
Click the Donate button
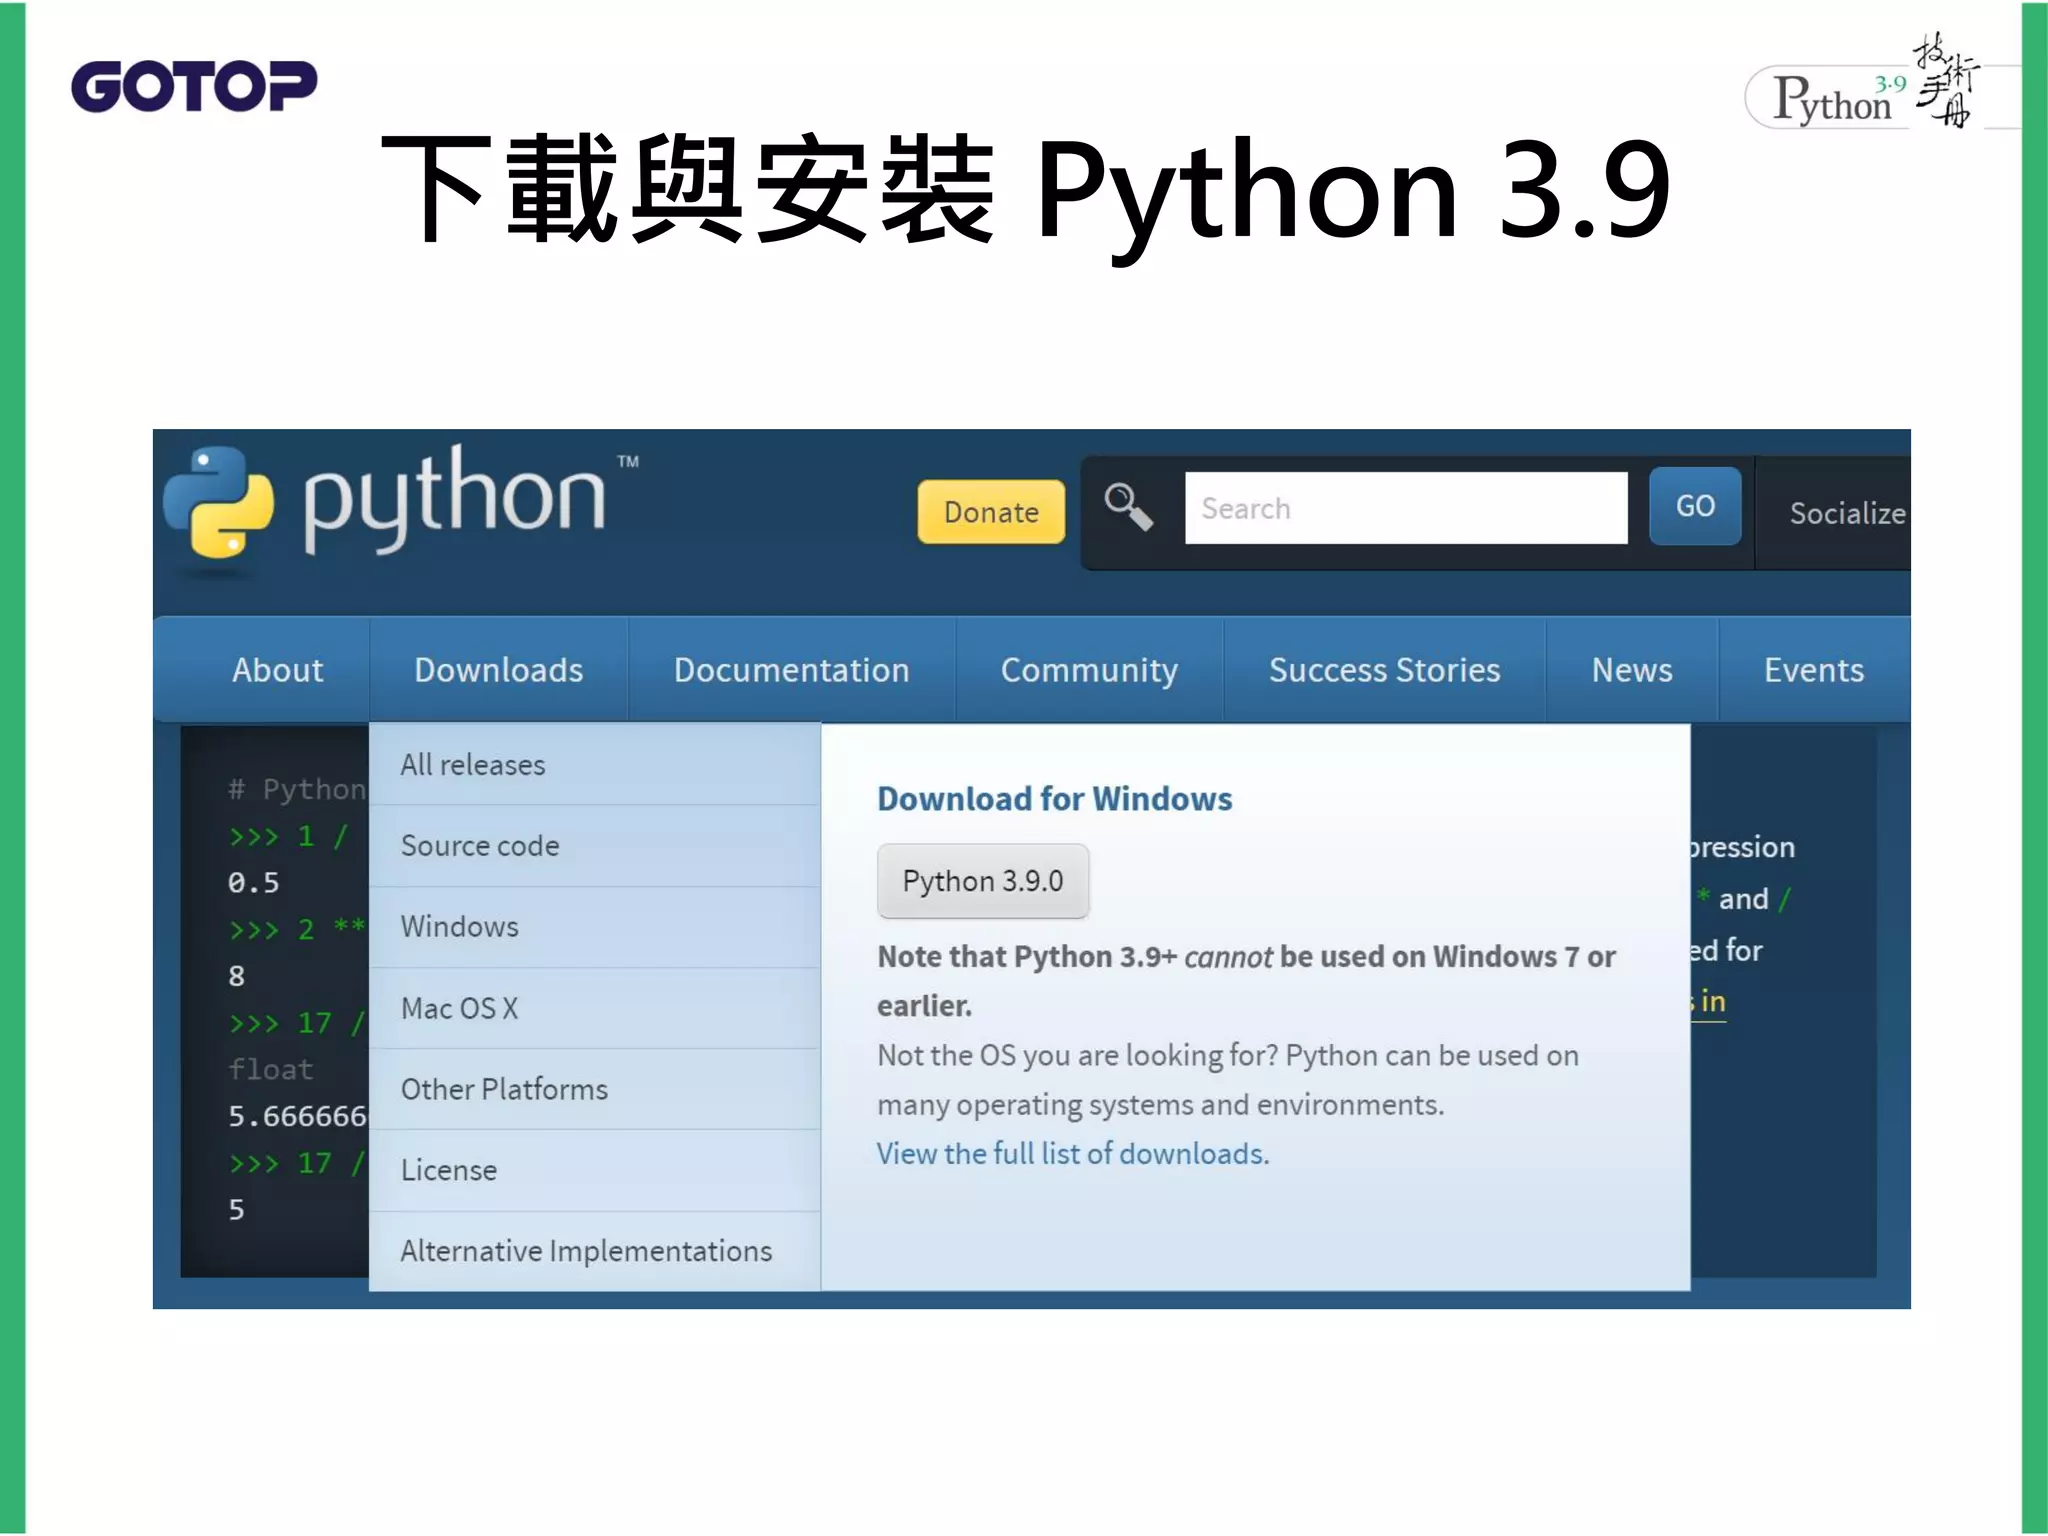click(x=991, y=512)
